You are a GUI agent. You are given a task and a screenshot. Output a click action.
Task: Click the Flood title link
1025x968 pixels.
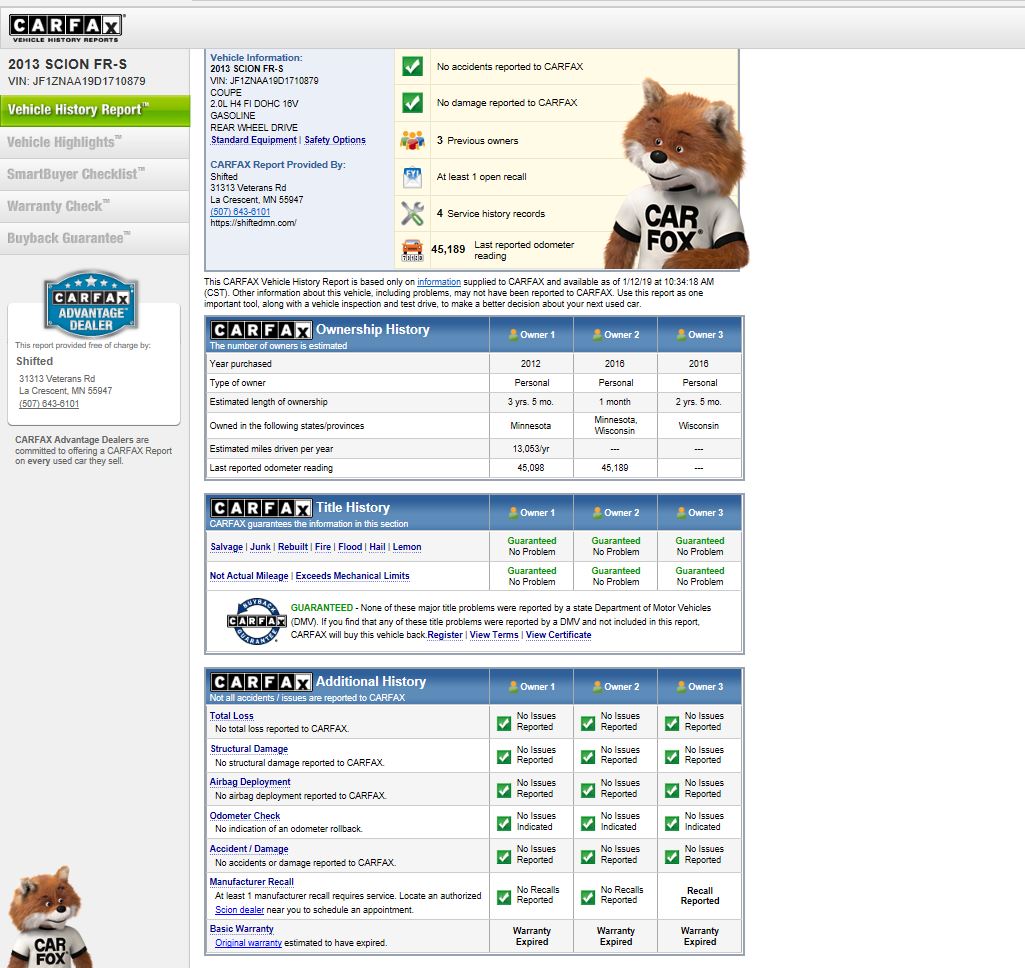(x=350, y=547)
